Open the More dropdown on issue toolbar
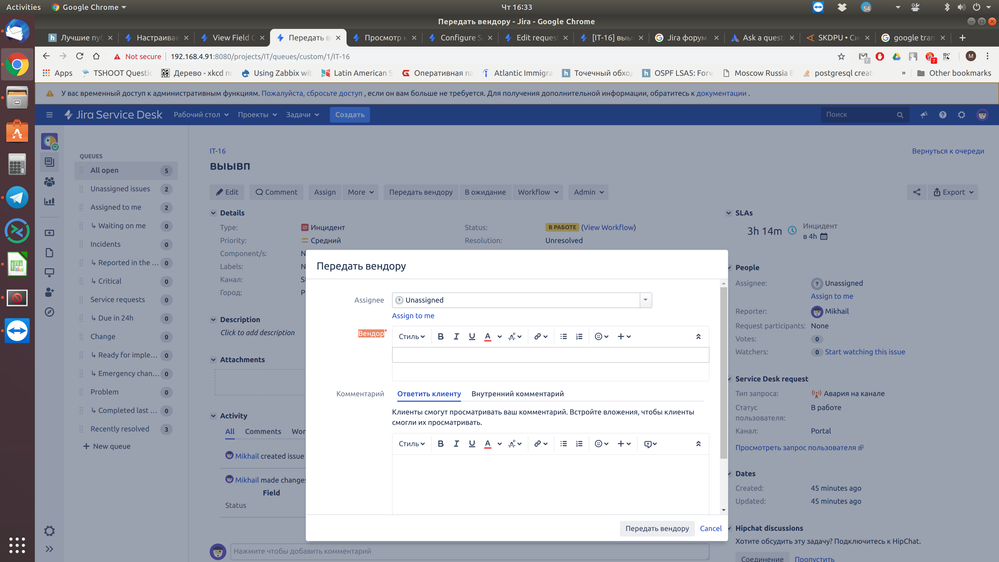This screenshot has width=999, height=562. 361,192
